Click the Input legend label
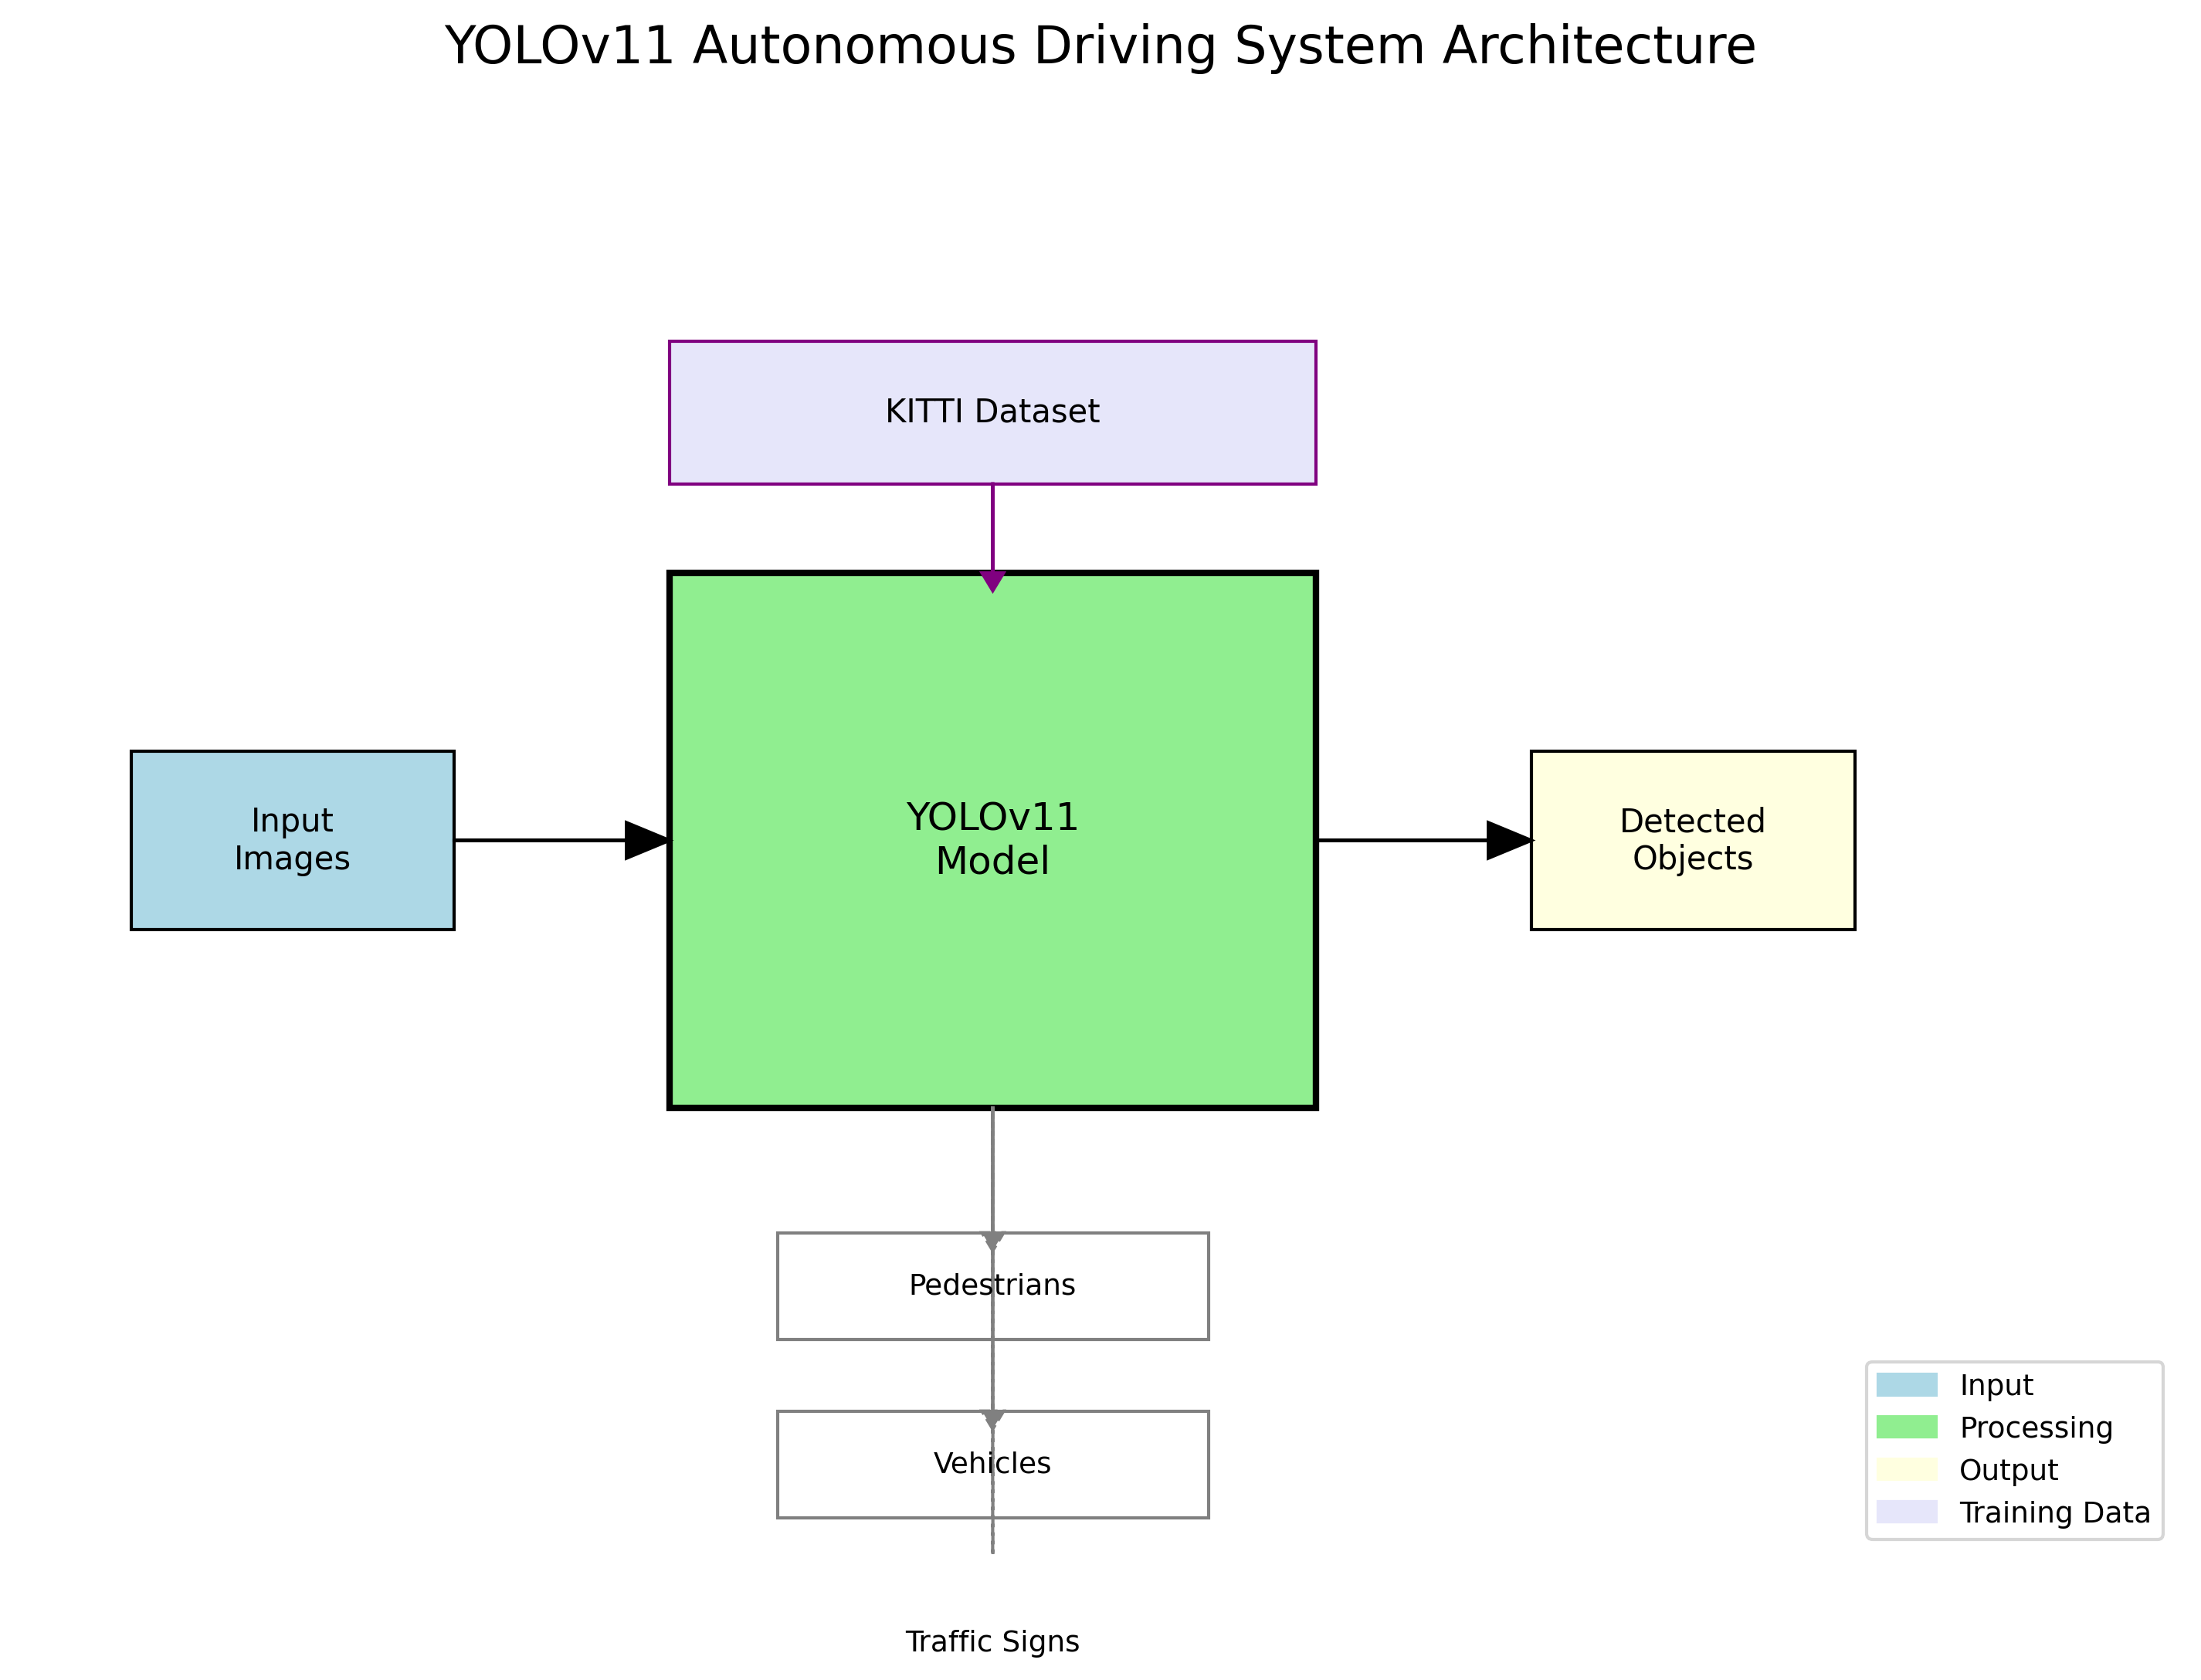 [1996, 1385]
